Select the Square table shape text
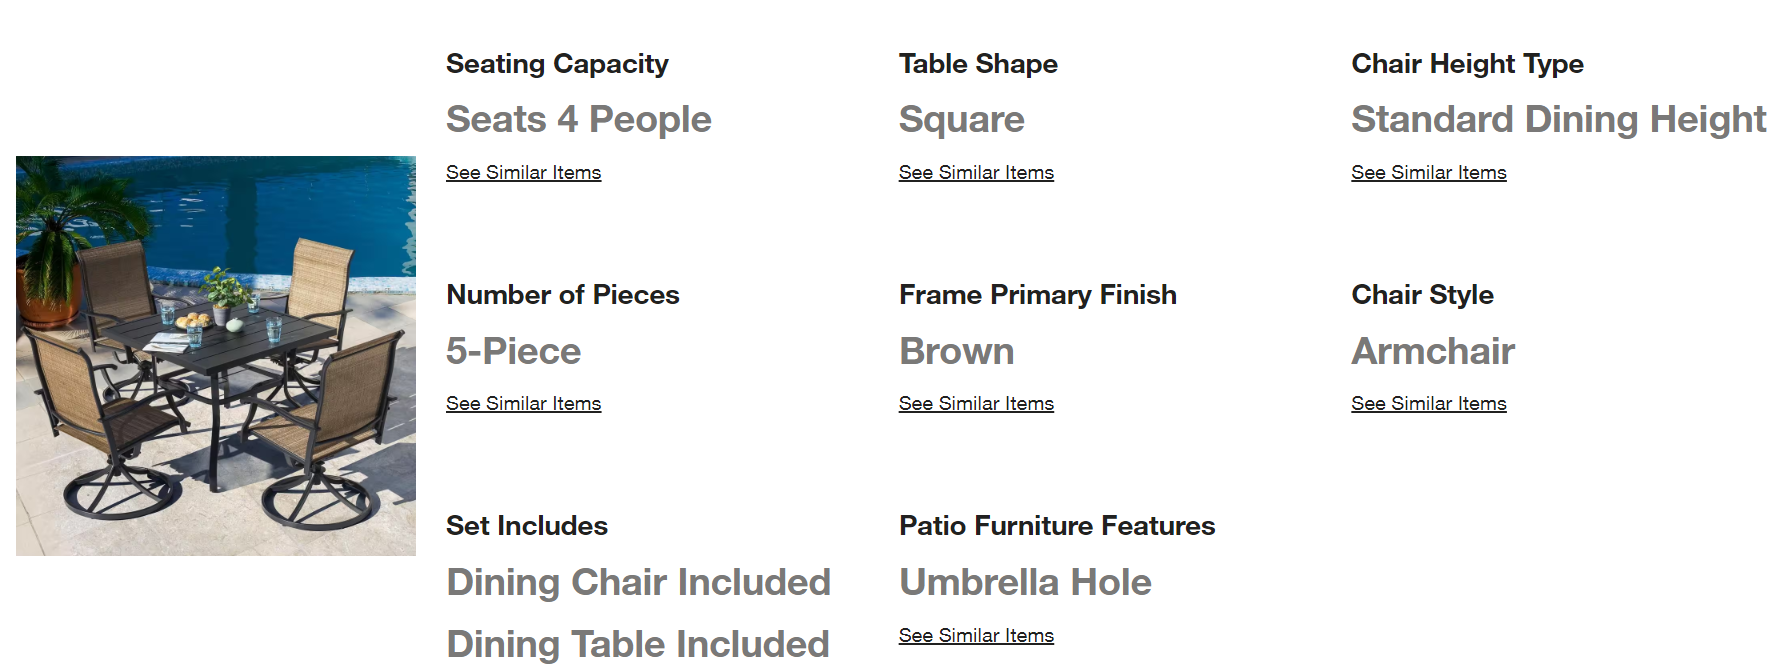The image size is (1789, 666). click(962, 119)
